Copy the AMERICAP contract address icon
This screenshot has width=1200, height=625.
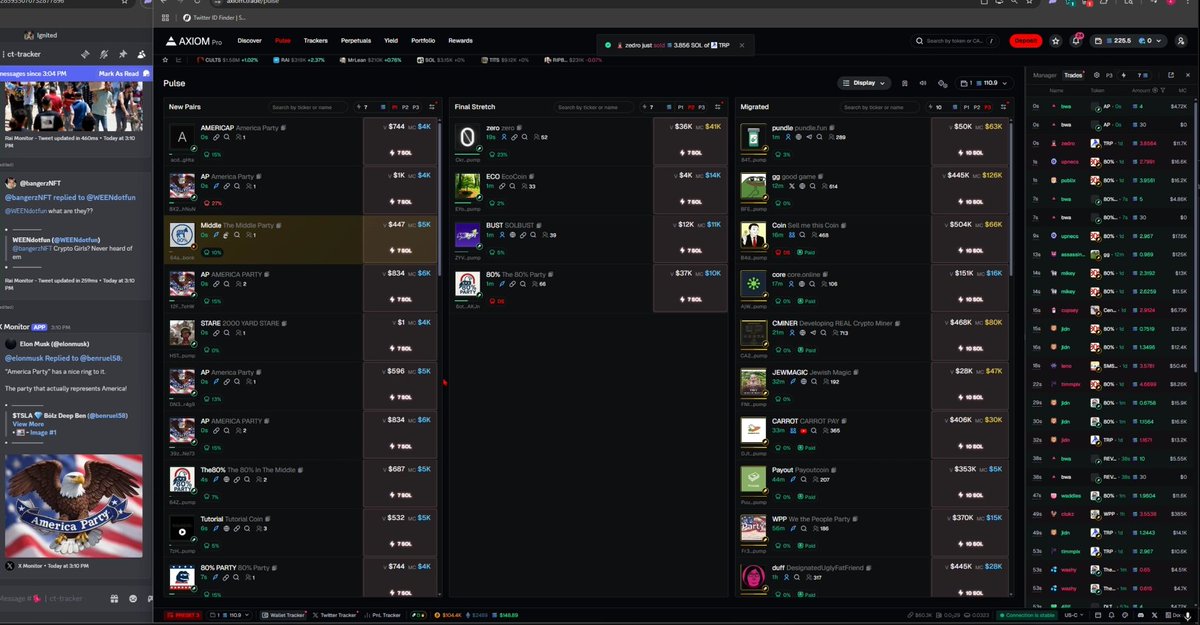(283, 128)
